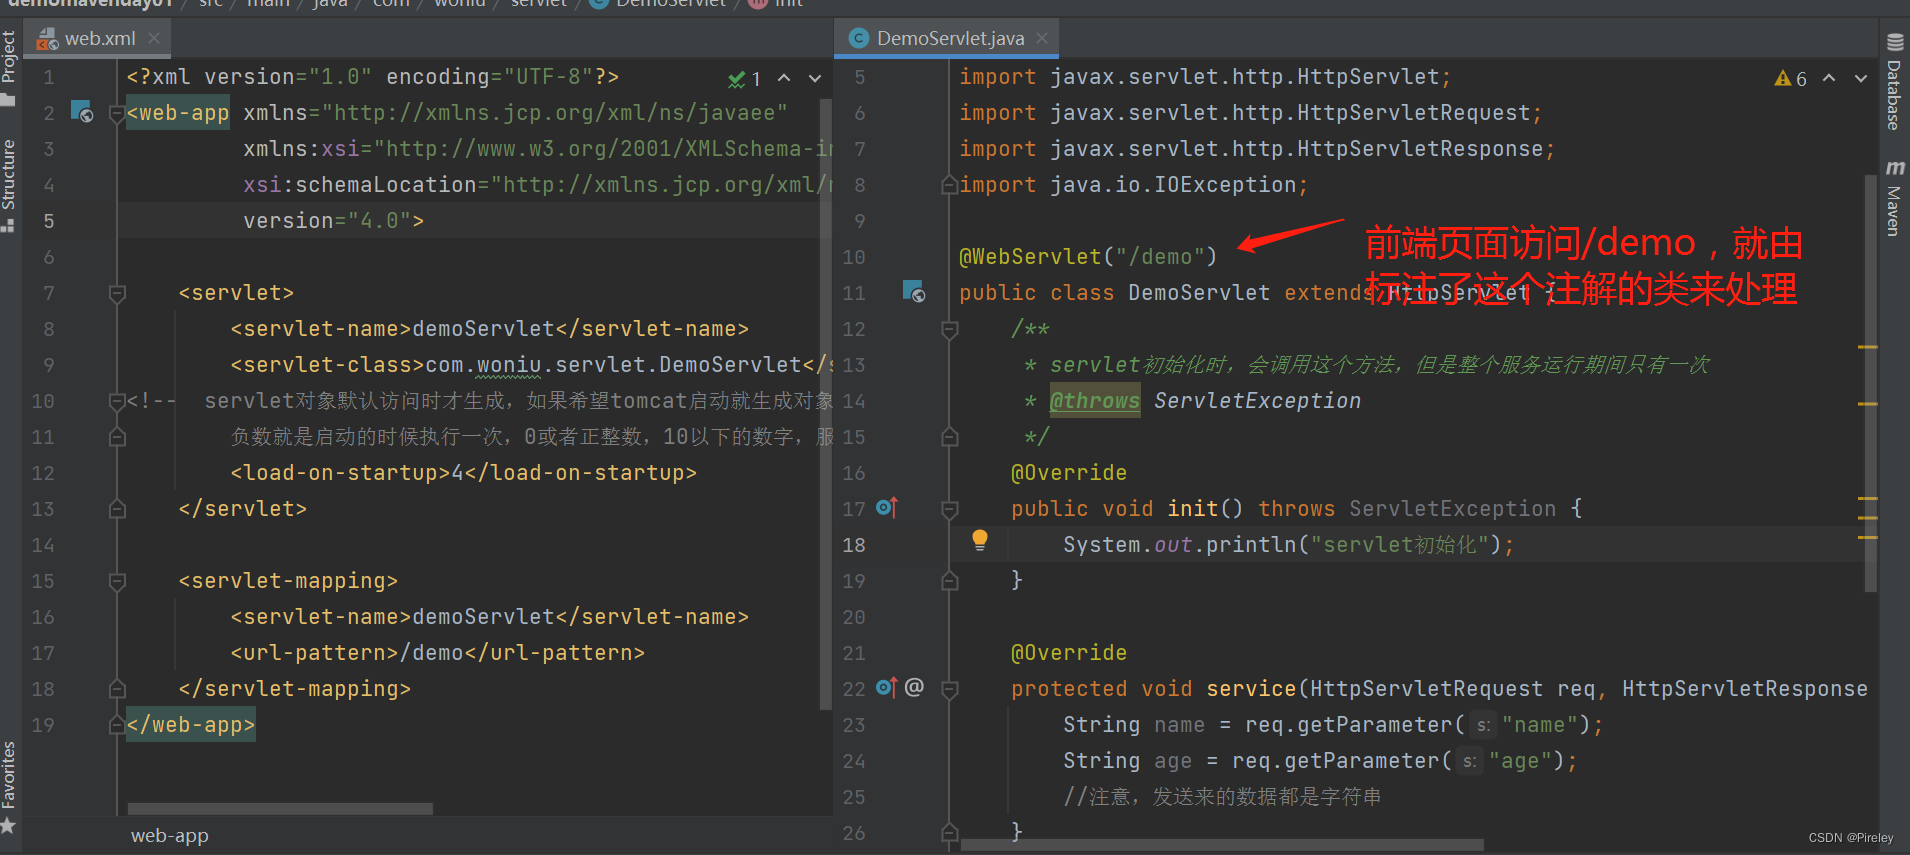The image size is (1910, 855).
Task: Click the DemoServlet breadcrumb in navigation bar
Action: (660, 4)
